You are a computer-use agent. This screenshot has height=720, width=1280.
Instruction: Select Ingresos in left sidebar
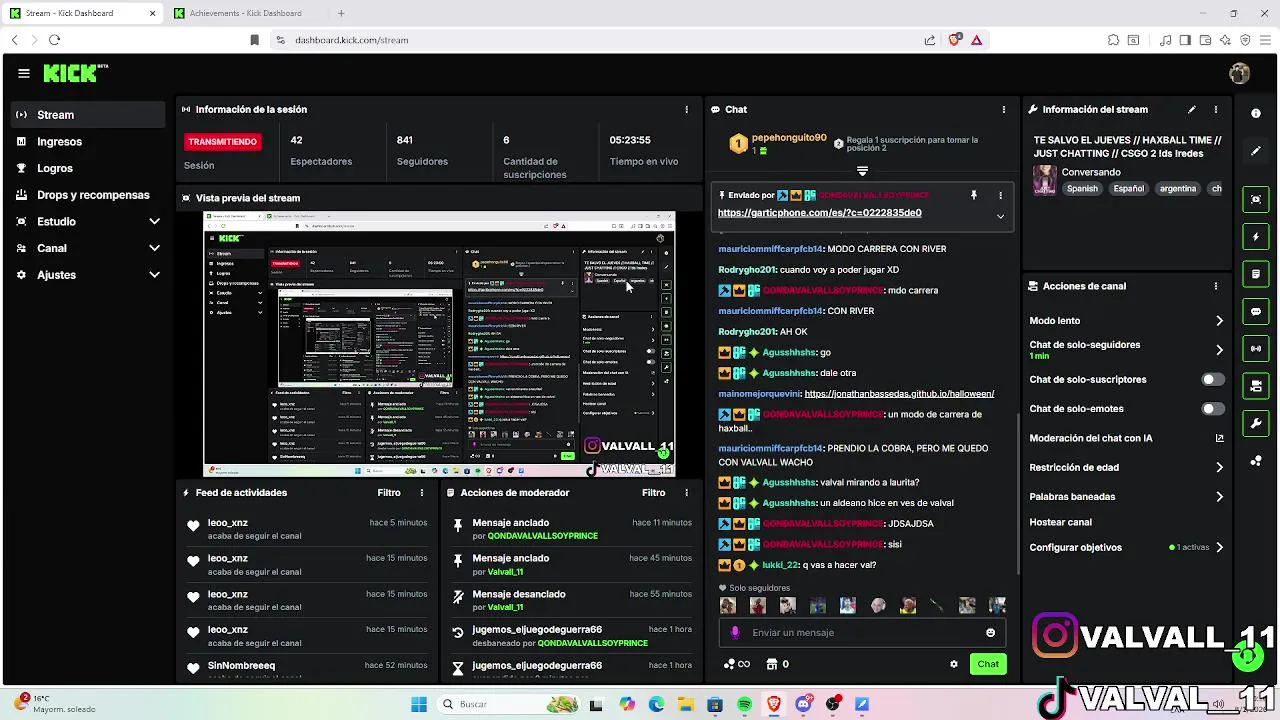pyautogui.click(x=88, y=142)
